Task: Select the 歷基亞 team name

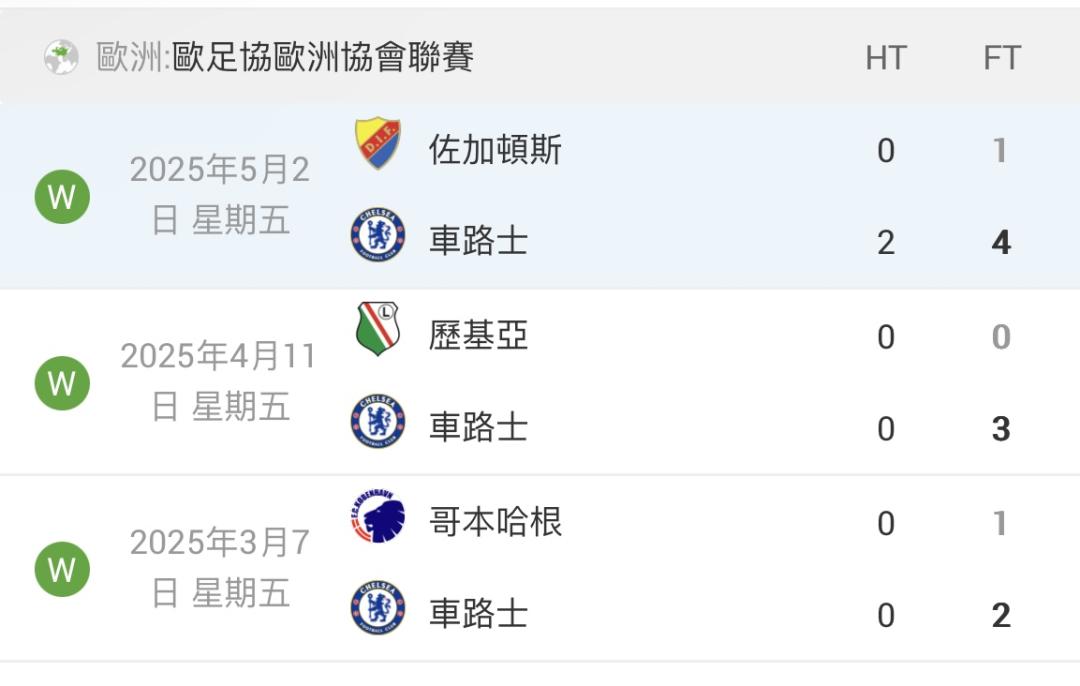Action: click(x=479, y=335)
